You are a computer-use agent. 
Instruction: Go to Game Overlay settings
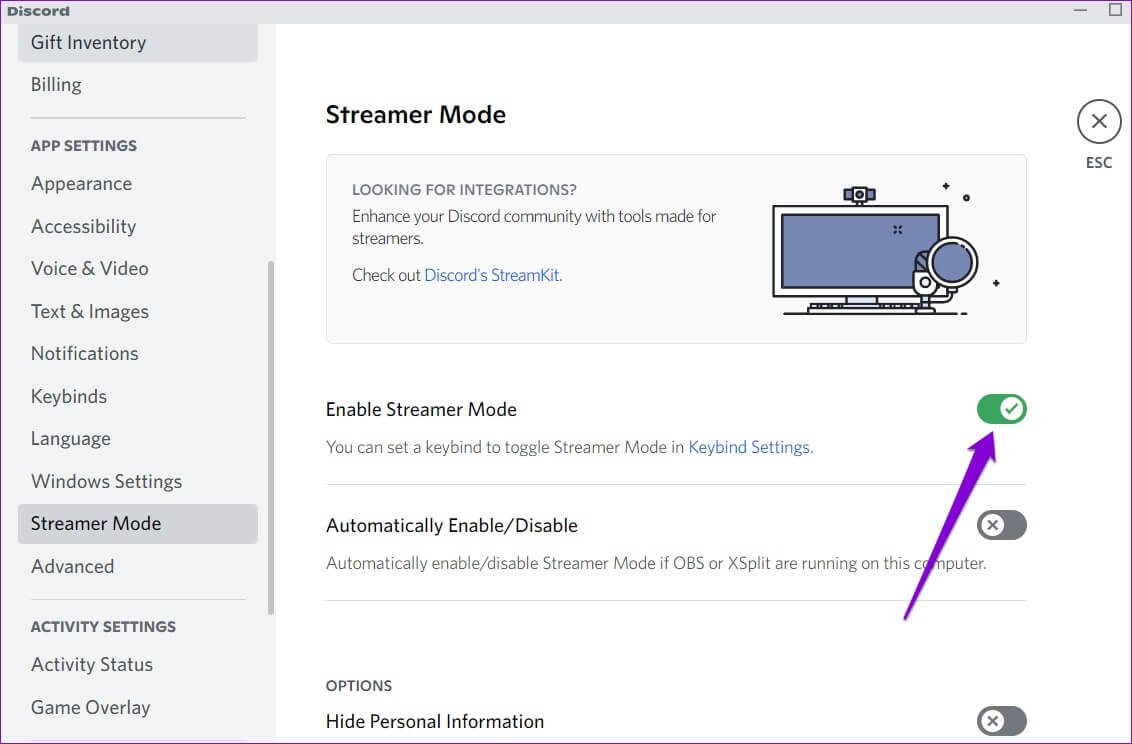(x=138, y=707)
